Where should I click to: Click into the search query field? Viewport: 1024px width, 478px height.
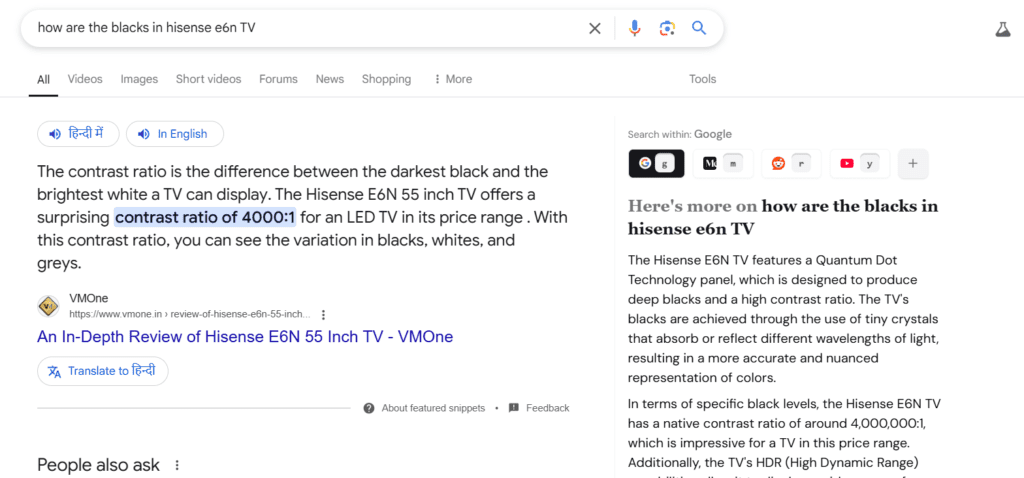[x=307, y=28]
